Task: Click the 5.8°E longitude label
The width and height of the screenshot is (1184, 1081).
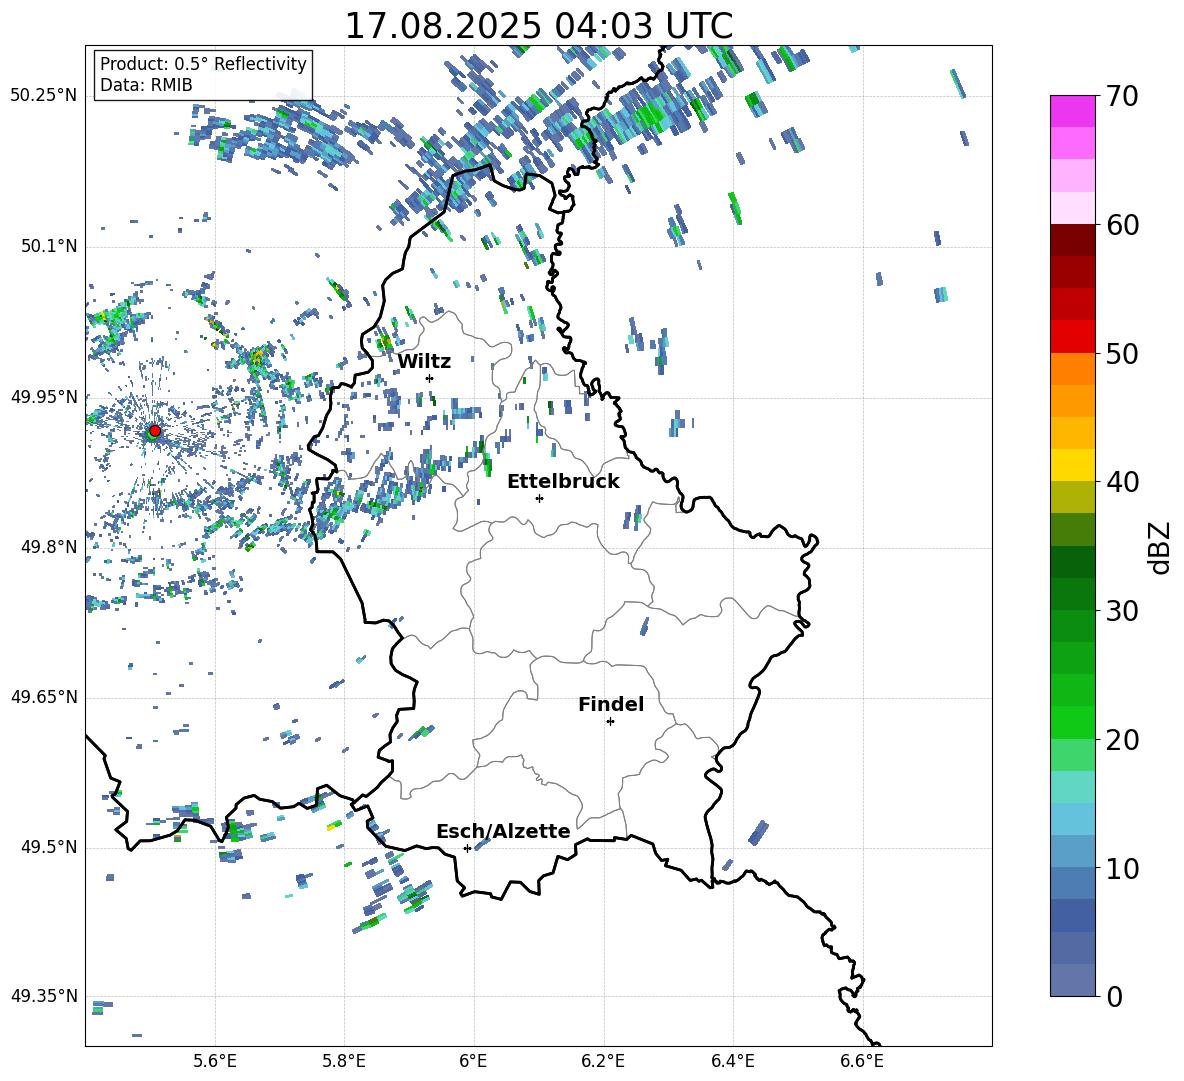Action: (344, 1061)
